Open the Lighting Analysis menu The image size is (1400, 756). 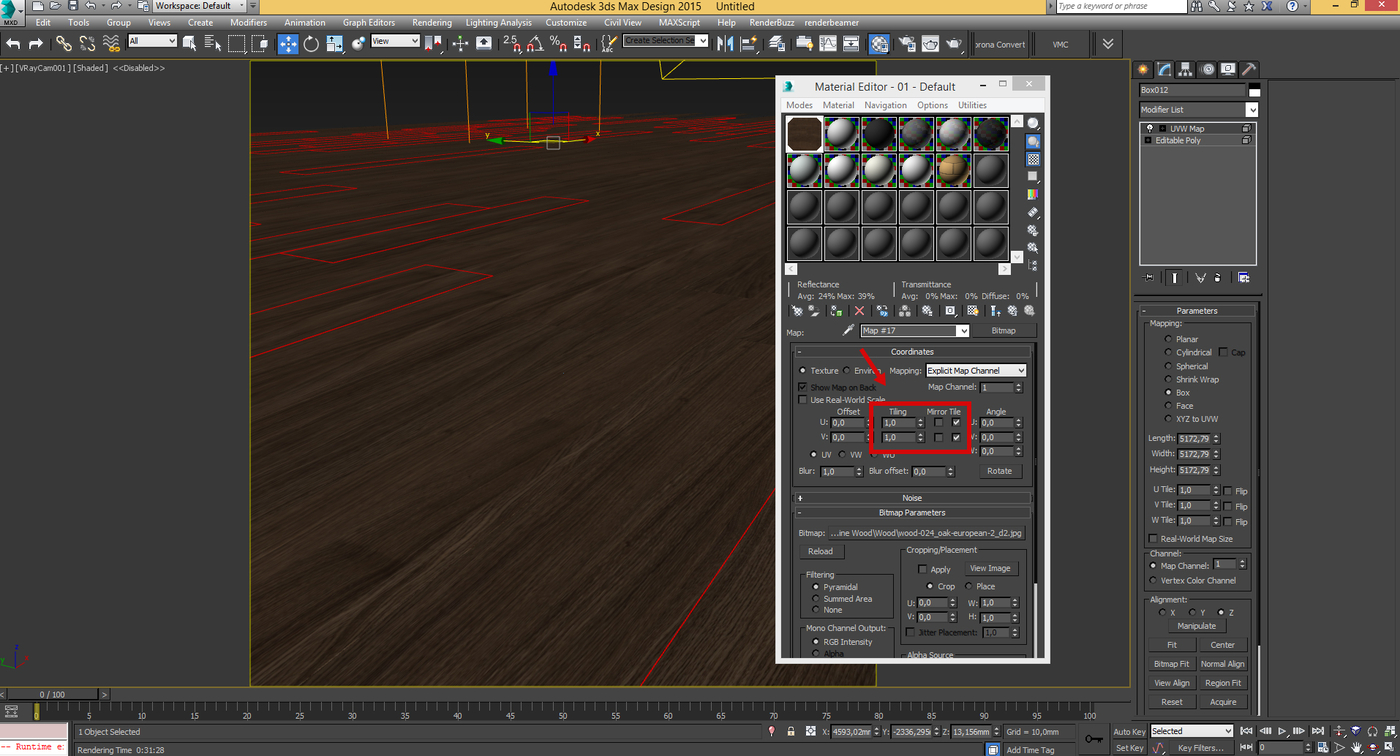[499, 22]
